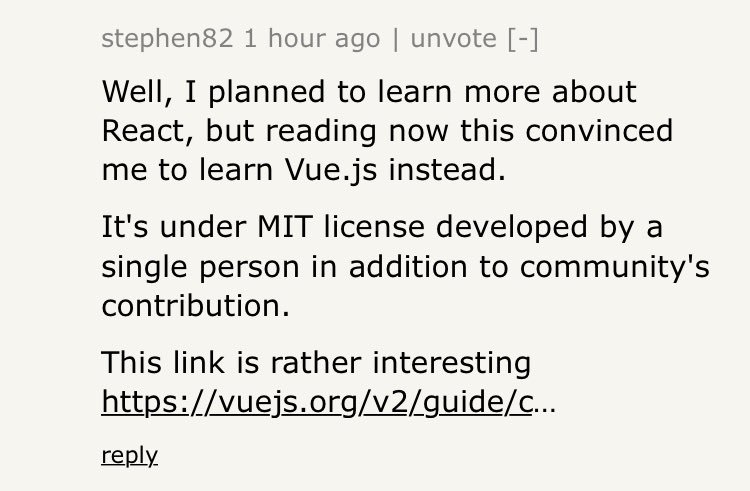Image resolution: width=750 pixels, height=491 pixels.
Task: Click the word "convinced"
Action: [x=597, y=131]
